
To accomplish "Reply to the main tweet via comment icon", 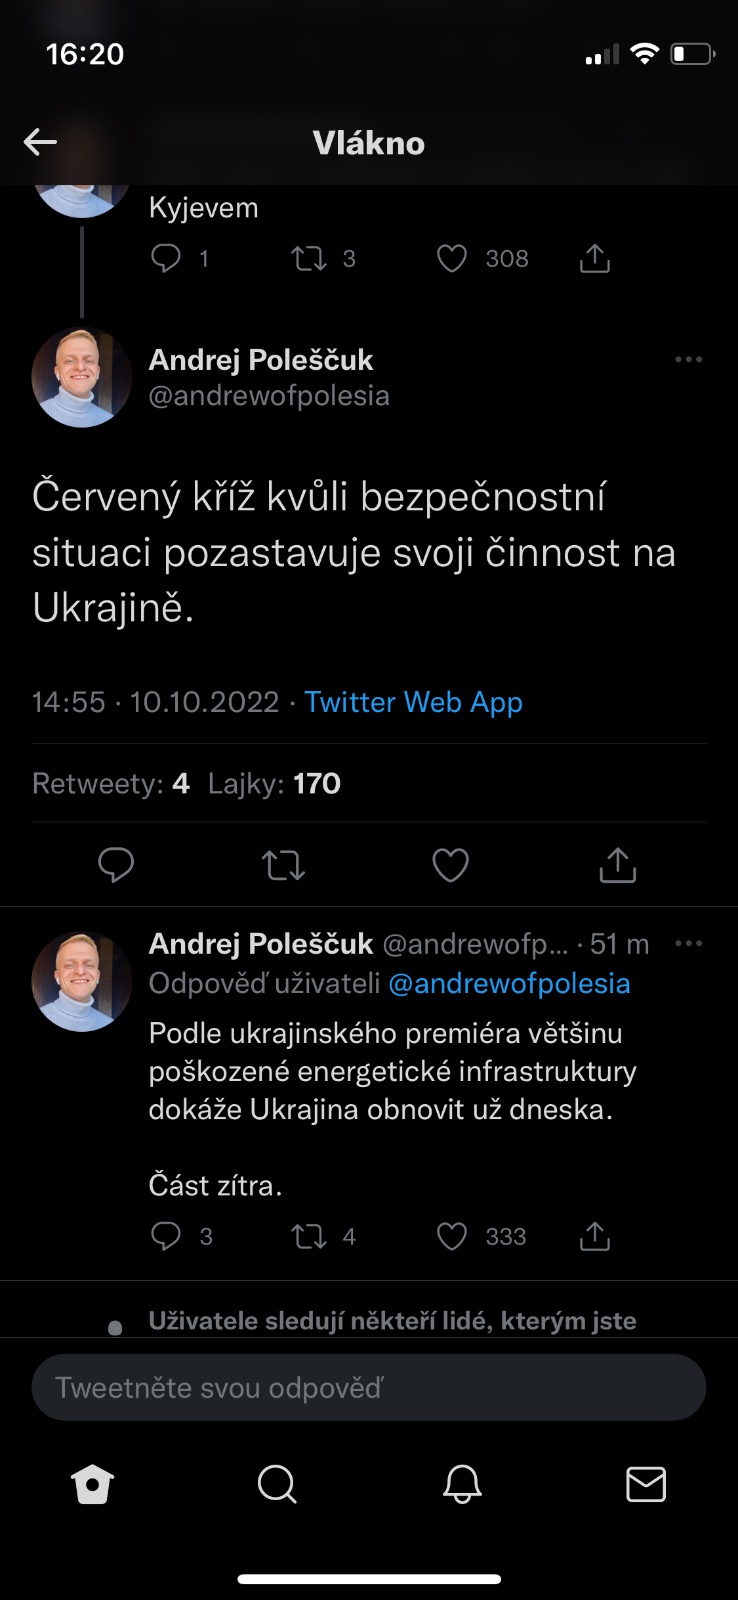I will click(116, 865).
